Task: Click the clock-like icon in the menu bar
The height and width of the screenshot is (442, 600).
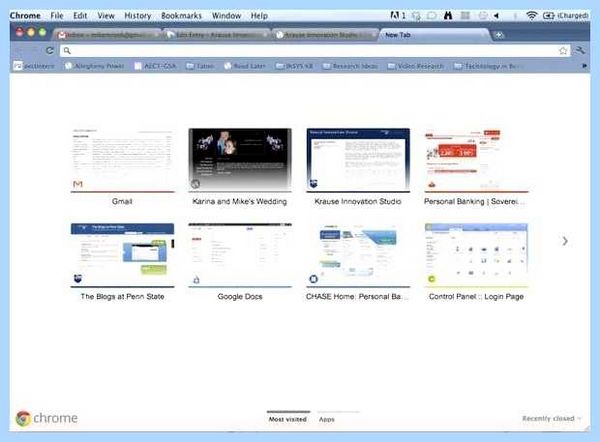Action: pyautogui.click(x=483, y=15)
